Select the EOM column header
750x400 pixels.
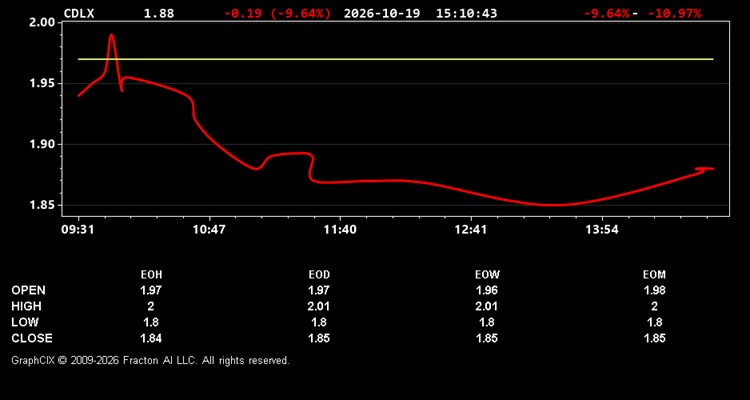click(654, 275)
